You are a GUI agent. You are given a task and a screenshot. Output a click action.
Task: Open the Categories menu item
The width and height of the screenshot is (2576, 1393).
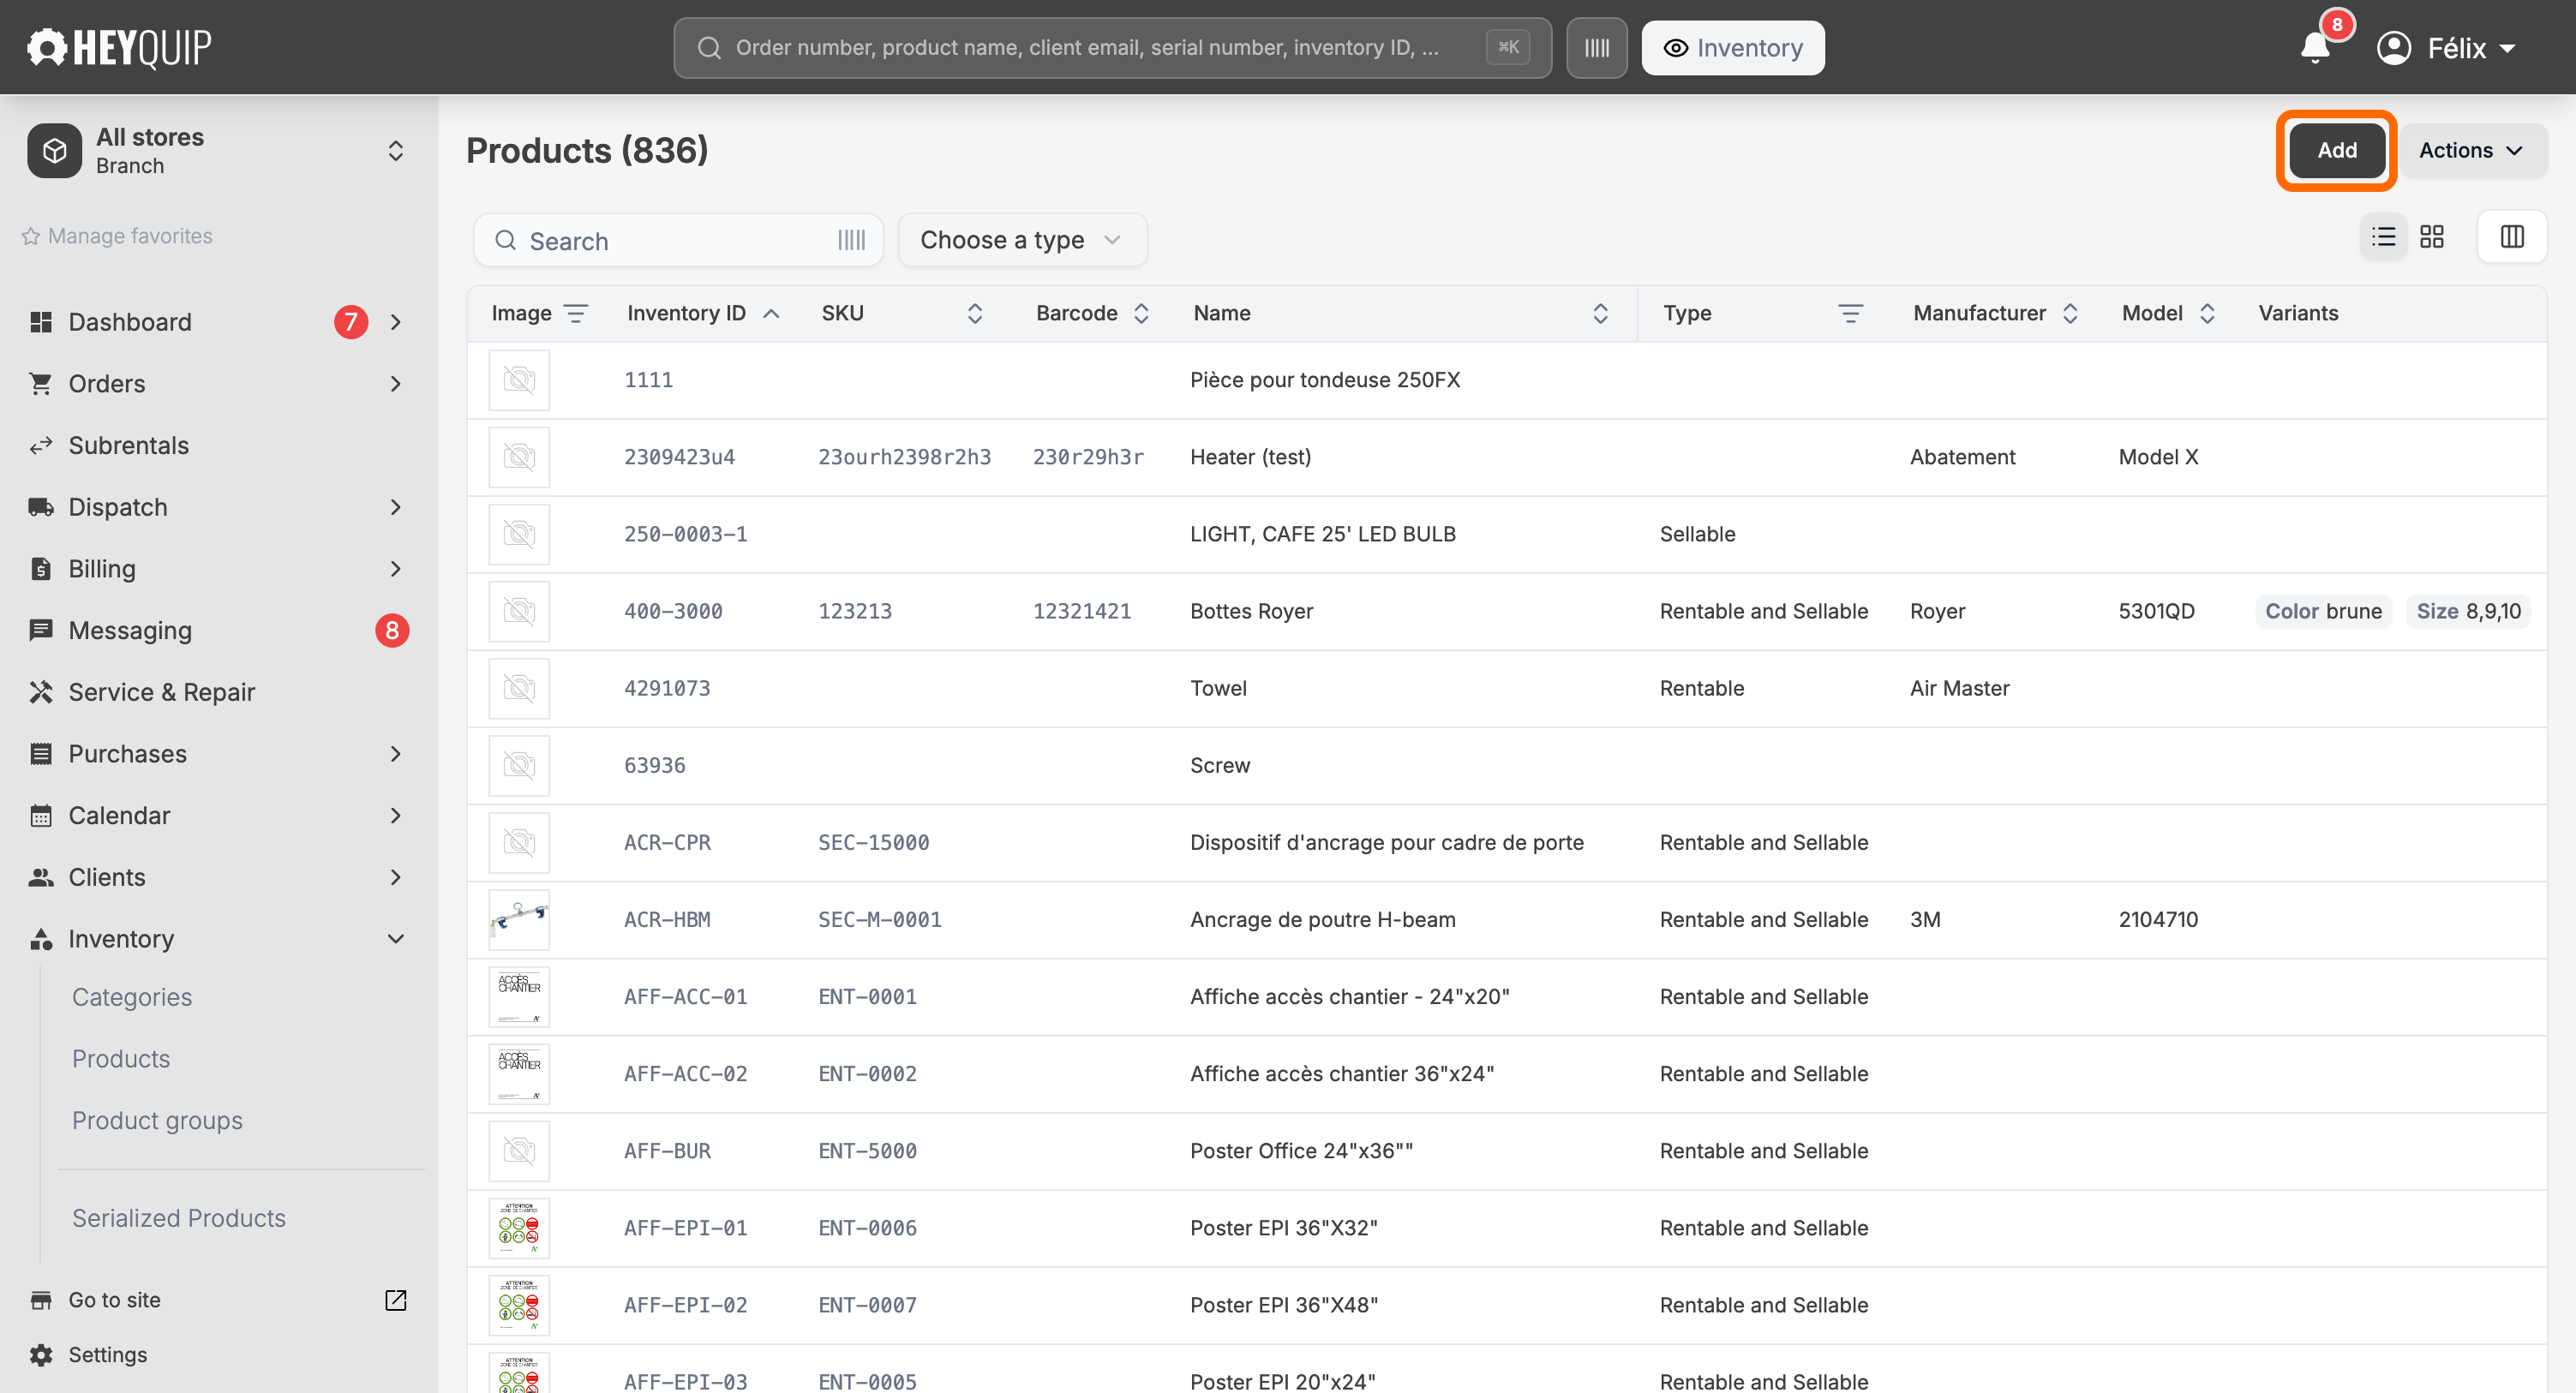(132, 997)
